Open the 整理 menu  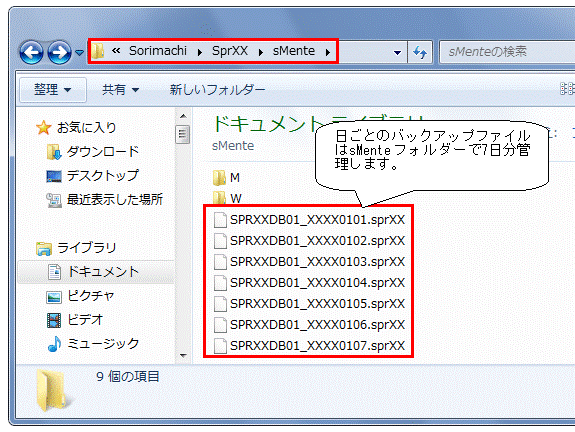pos(53,89)
